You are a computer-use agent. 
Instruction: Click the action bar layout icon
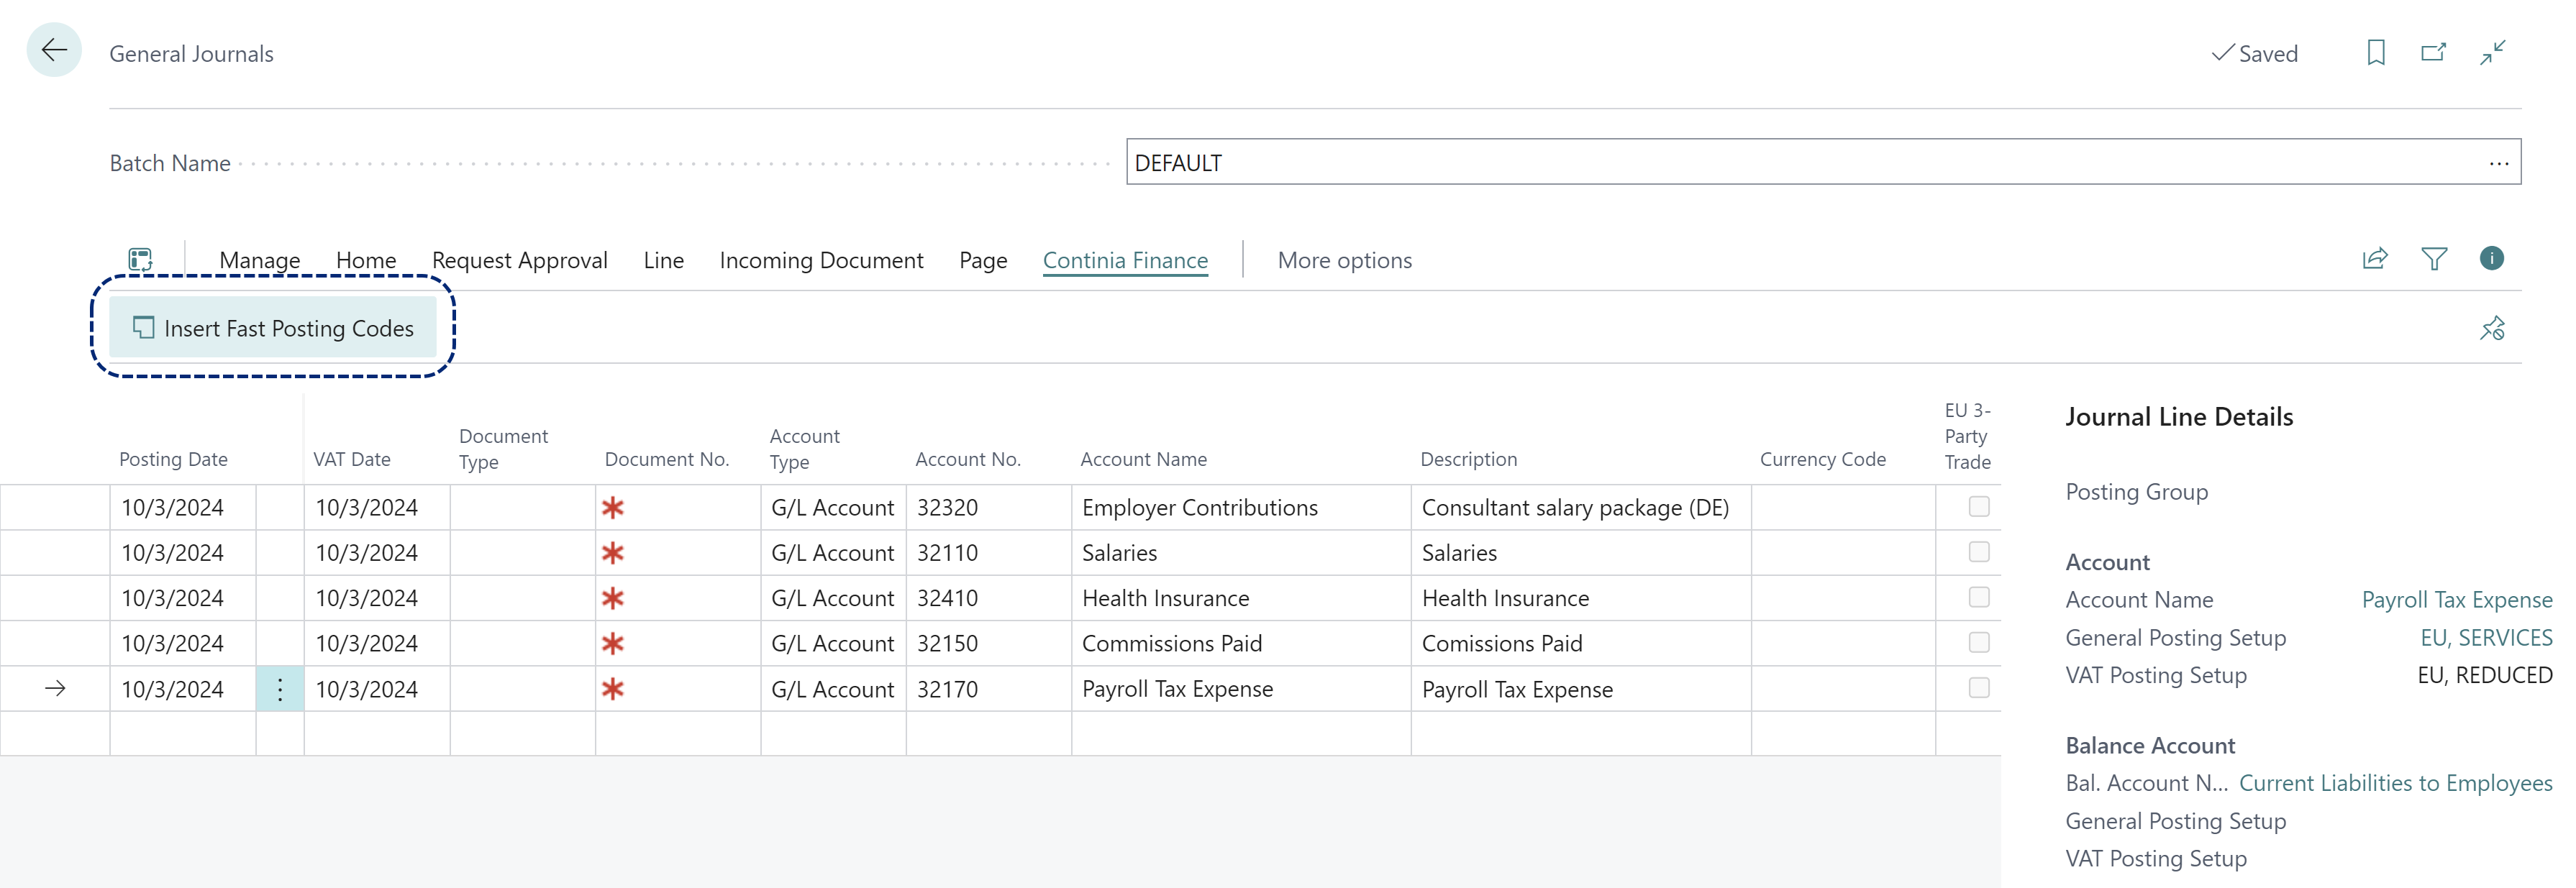click(141, 260)
